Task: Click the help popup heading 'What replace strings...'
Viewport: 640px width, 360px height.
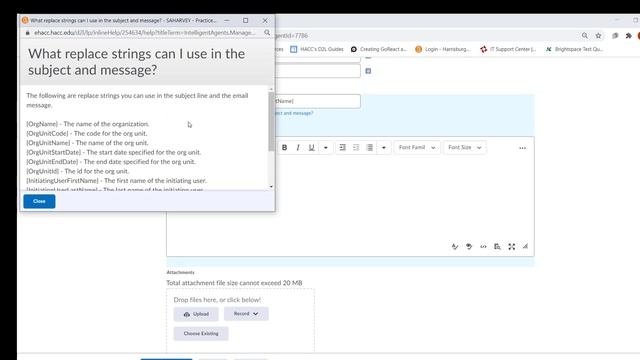Action: click(x=136, y=62)
